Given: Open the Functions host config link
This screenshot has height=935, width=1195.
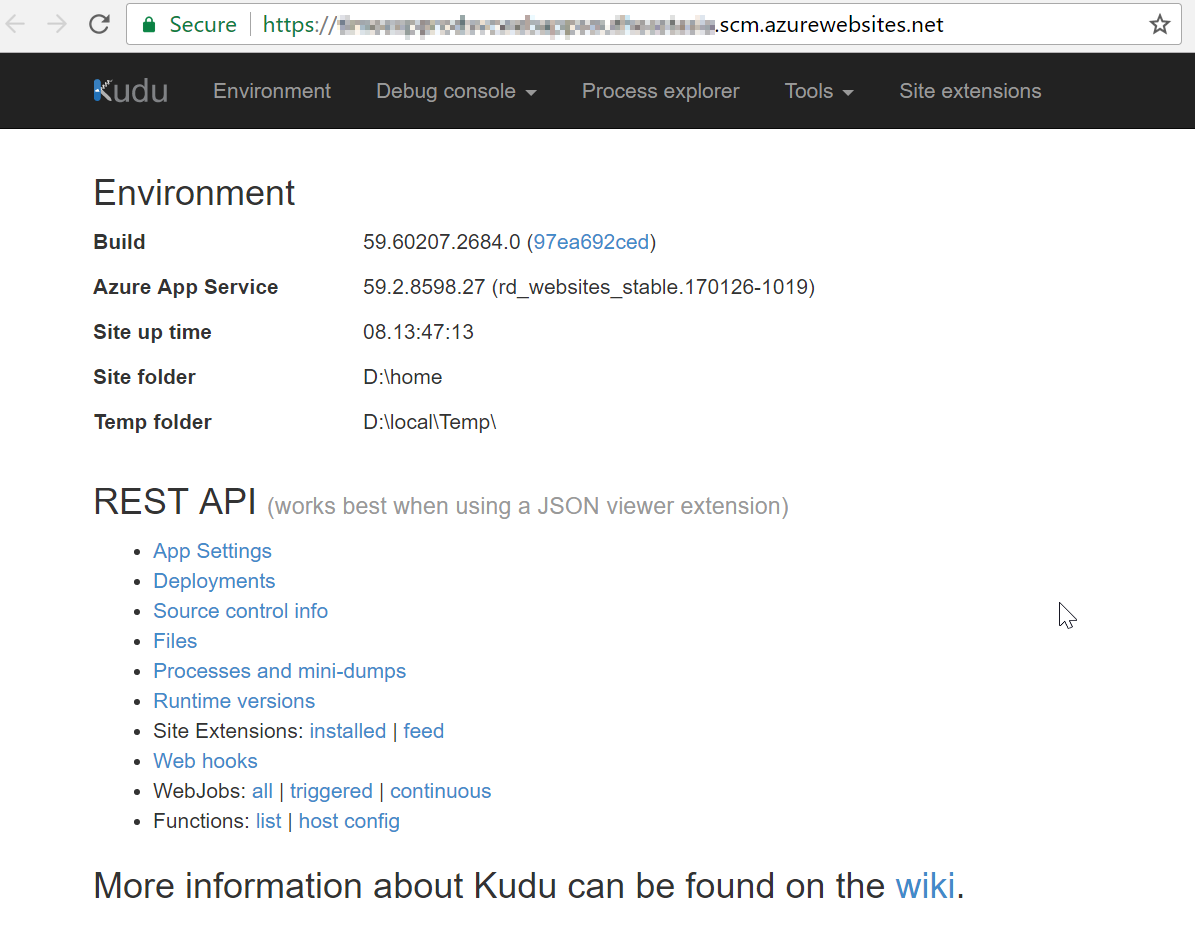Looking at the screenshot, I should [349, 821].
